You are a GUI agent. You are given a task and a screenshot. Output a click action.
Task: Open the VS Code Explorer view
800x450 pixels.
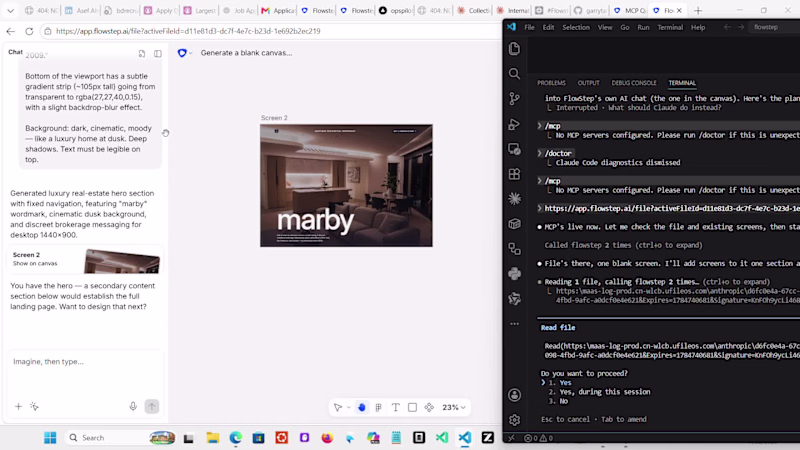[x=514, y=48]
